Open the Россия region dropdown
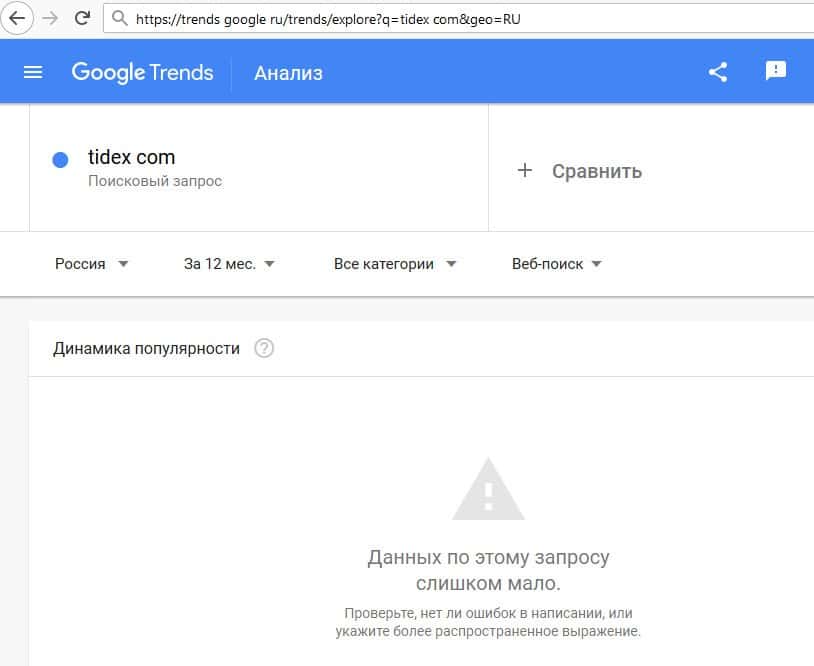The height and width of the screenshot is (666, 814). 92,264
